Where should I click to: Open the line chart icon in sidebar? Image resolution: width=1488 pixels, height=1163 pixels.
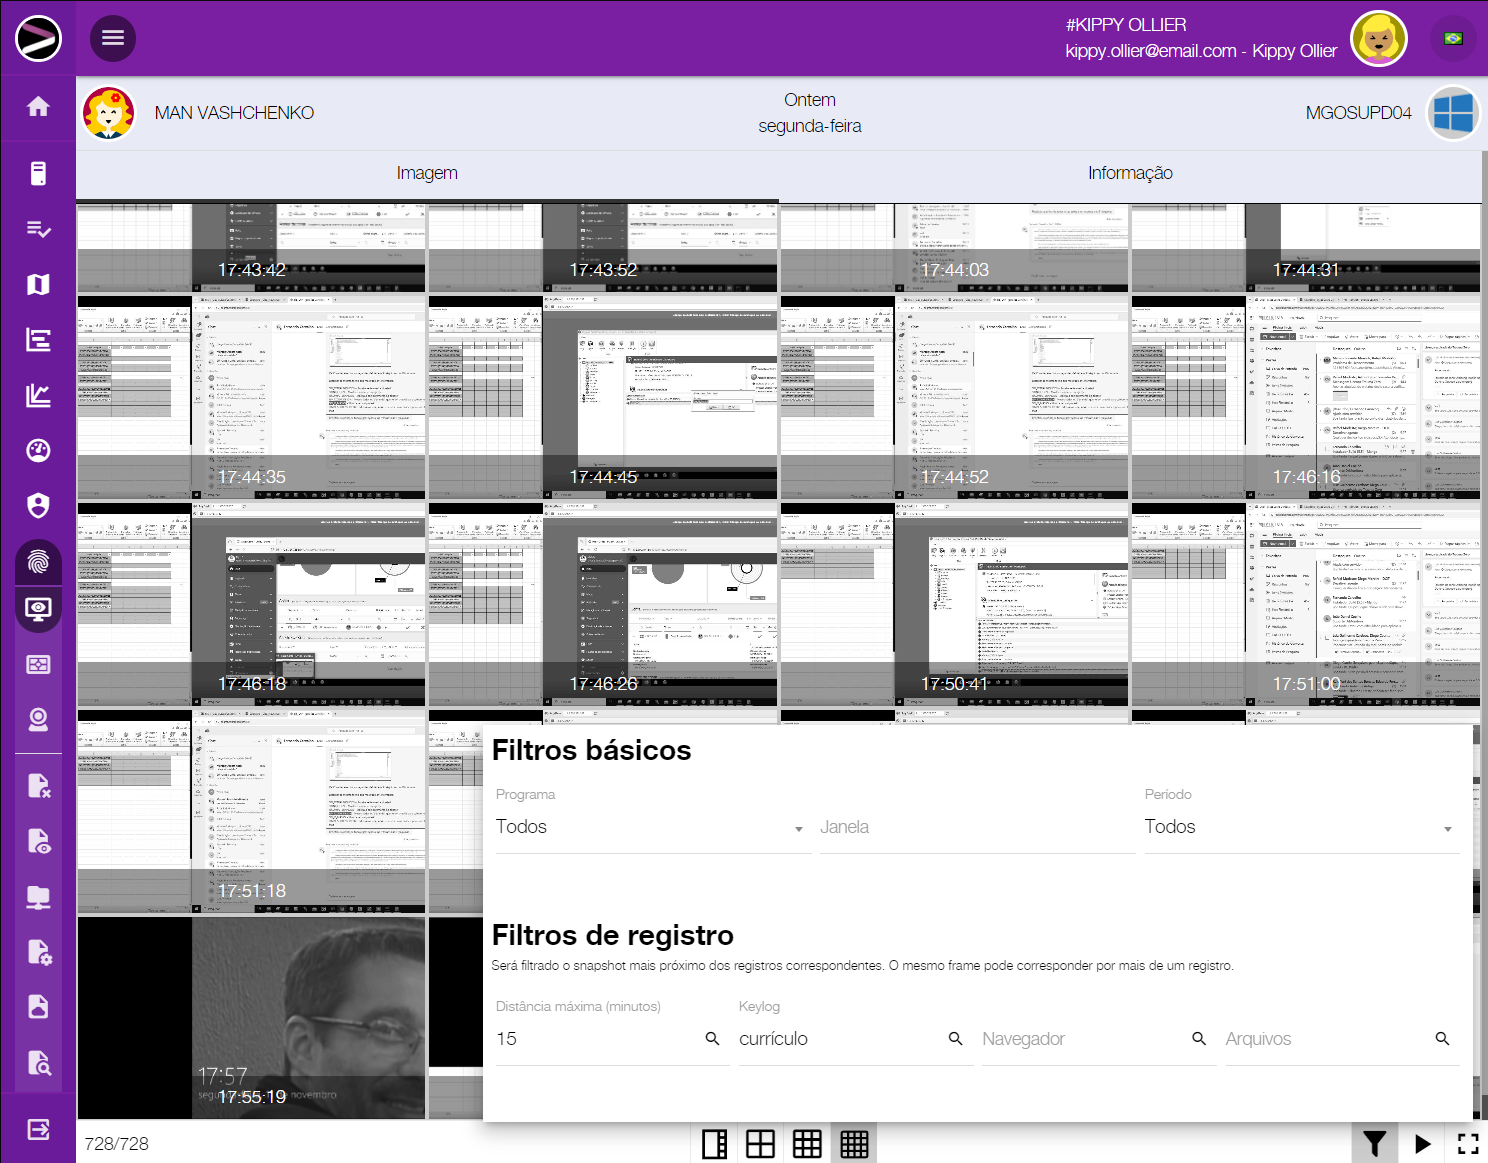(38, 396)
